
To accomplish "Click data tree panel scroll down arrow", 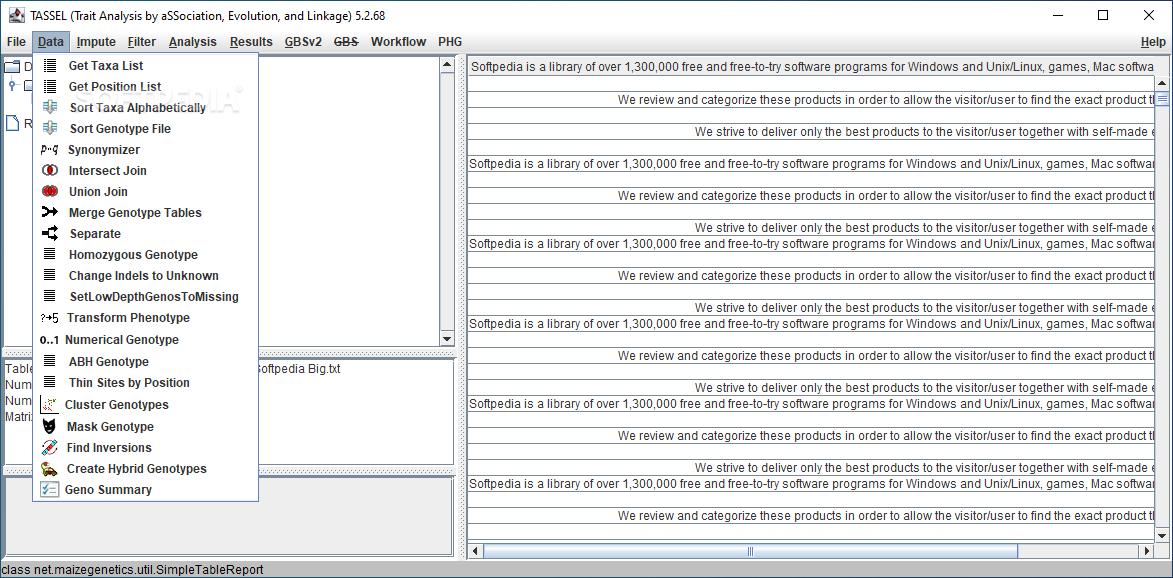I will (447, 338).
